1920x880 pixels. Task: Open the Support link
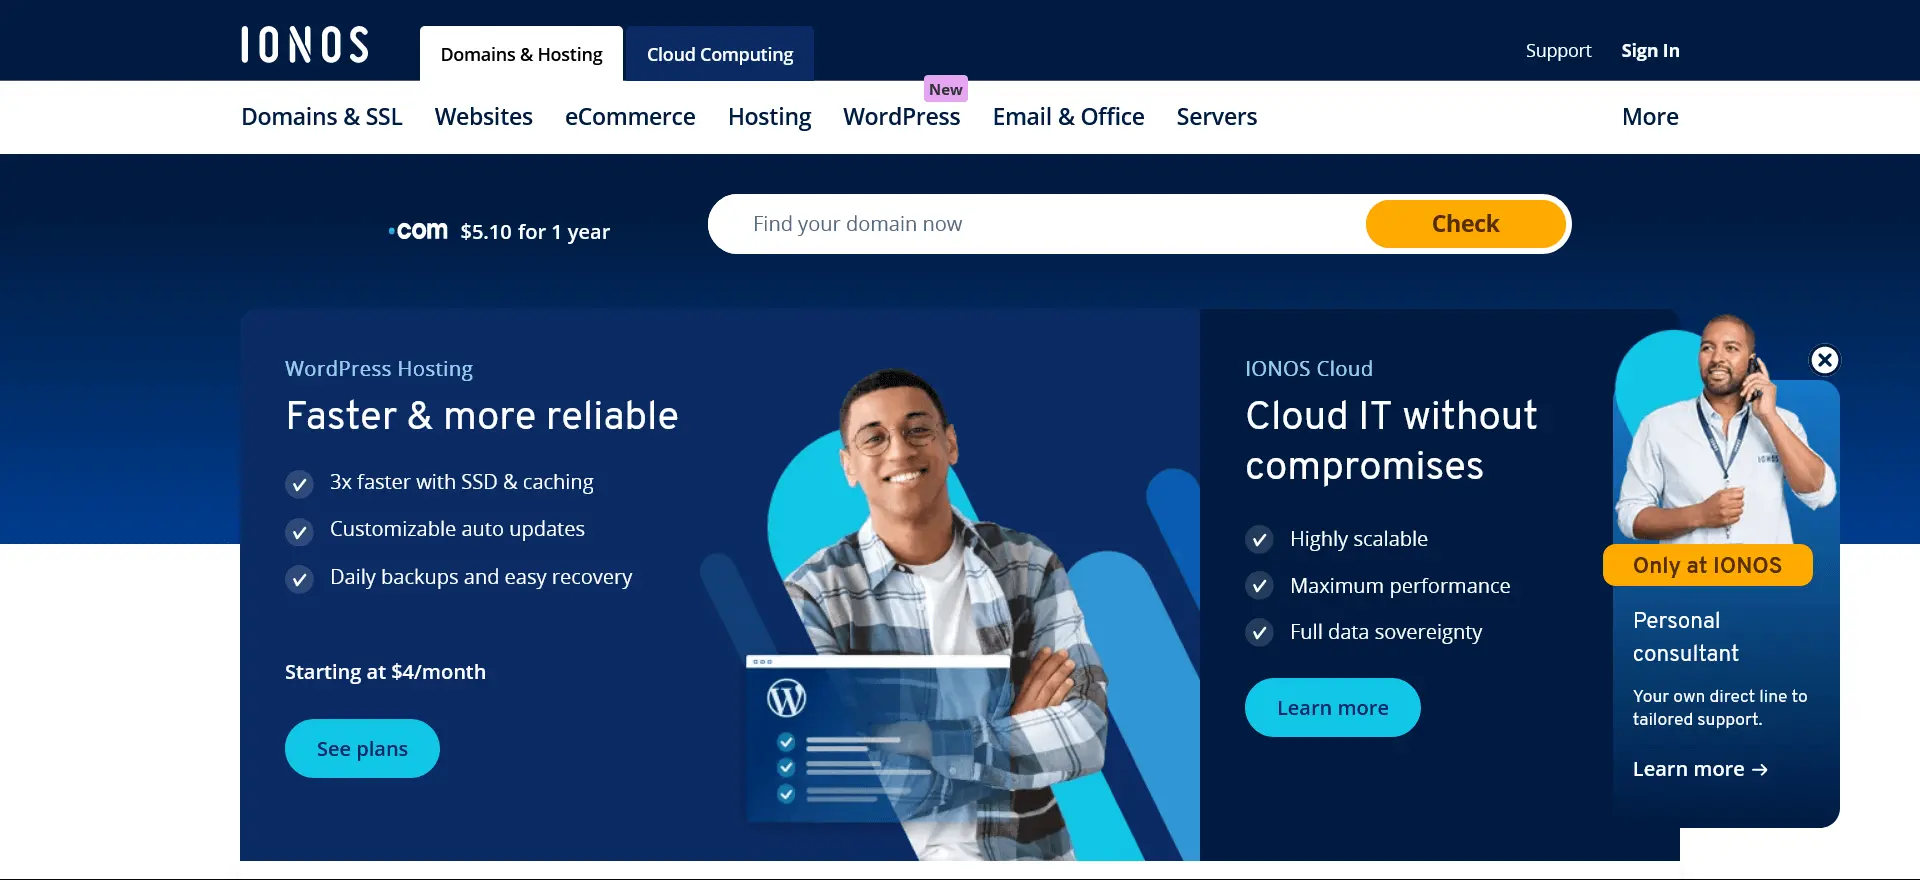pos(1558,51)
